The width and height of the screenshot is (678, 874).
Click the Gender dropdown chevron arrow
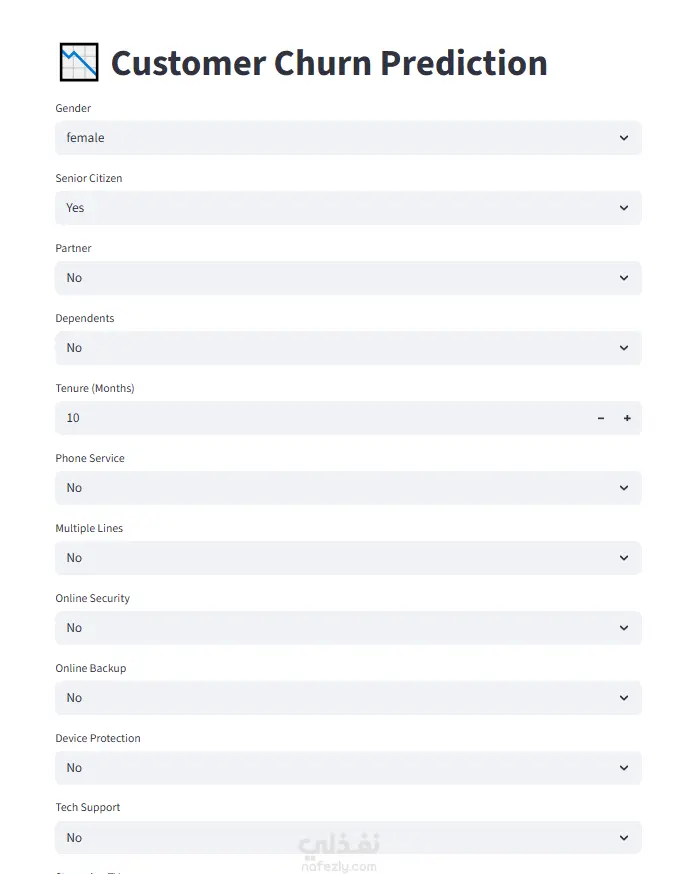point(624,138)
